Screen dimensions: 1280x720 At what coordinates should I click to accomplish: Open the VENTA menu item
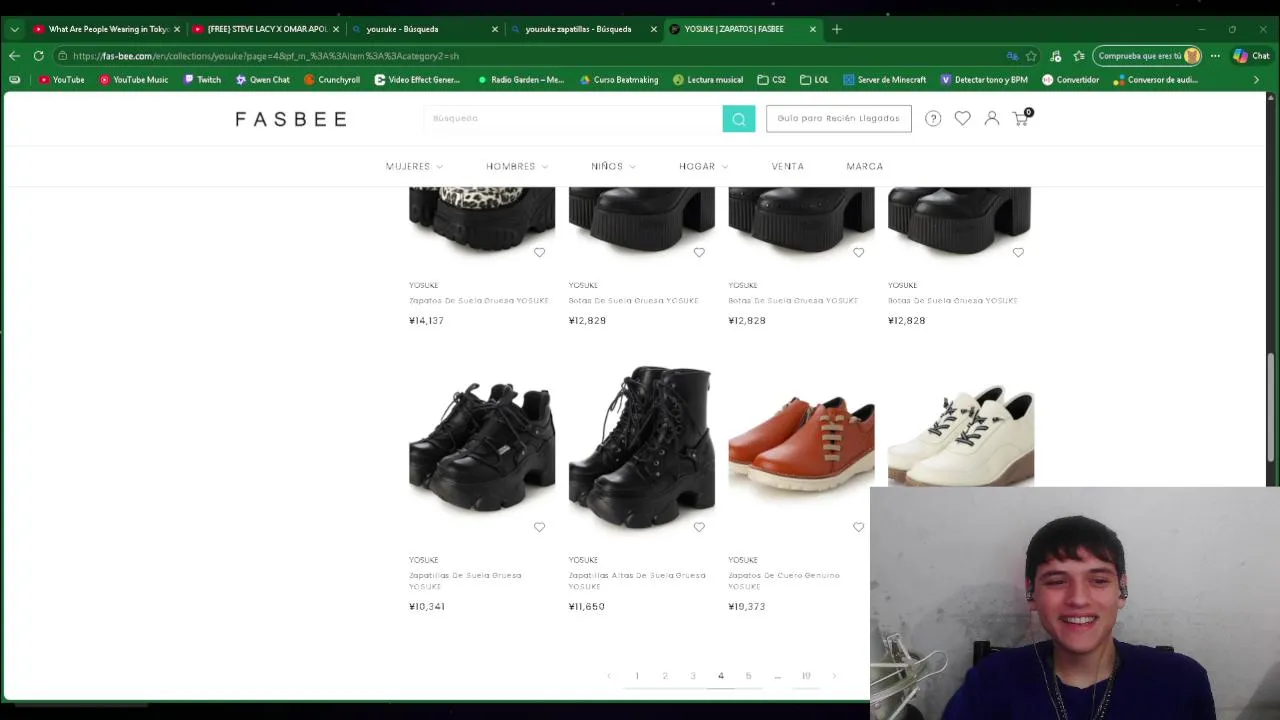[x=787, y=166]
